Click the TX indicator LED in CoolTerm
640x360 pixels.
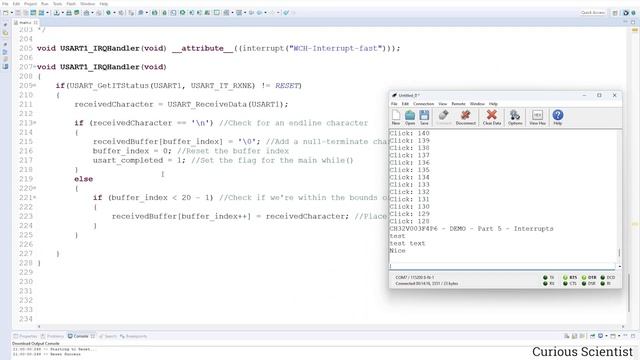tap(545, 278)
